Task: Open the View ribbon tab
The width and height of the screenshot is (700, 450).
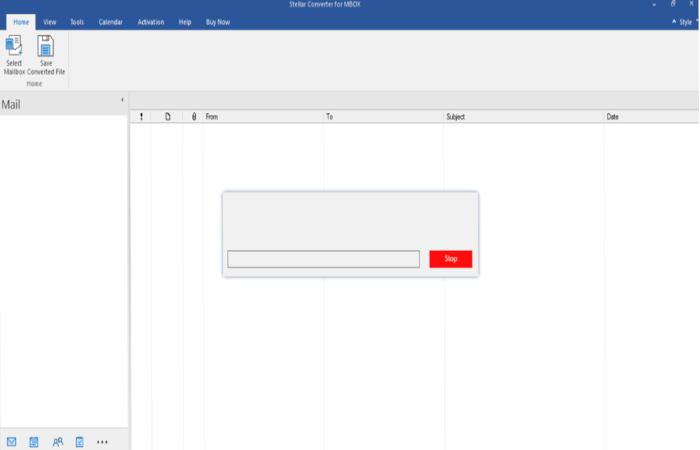Action: tap(50, 22)
